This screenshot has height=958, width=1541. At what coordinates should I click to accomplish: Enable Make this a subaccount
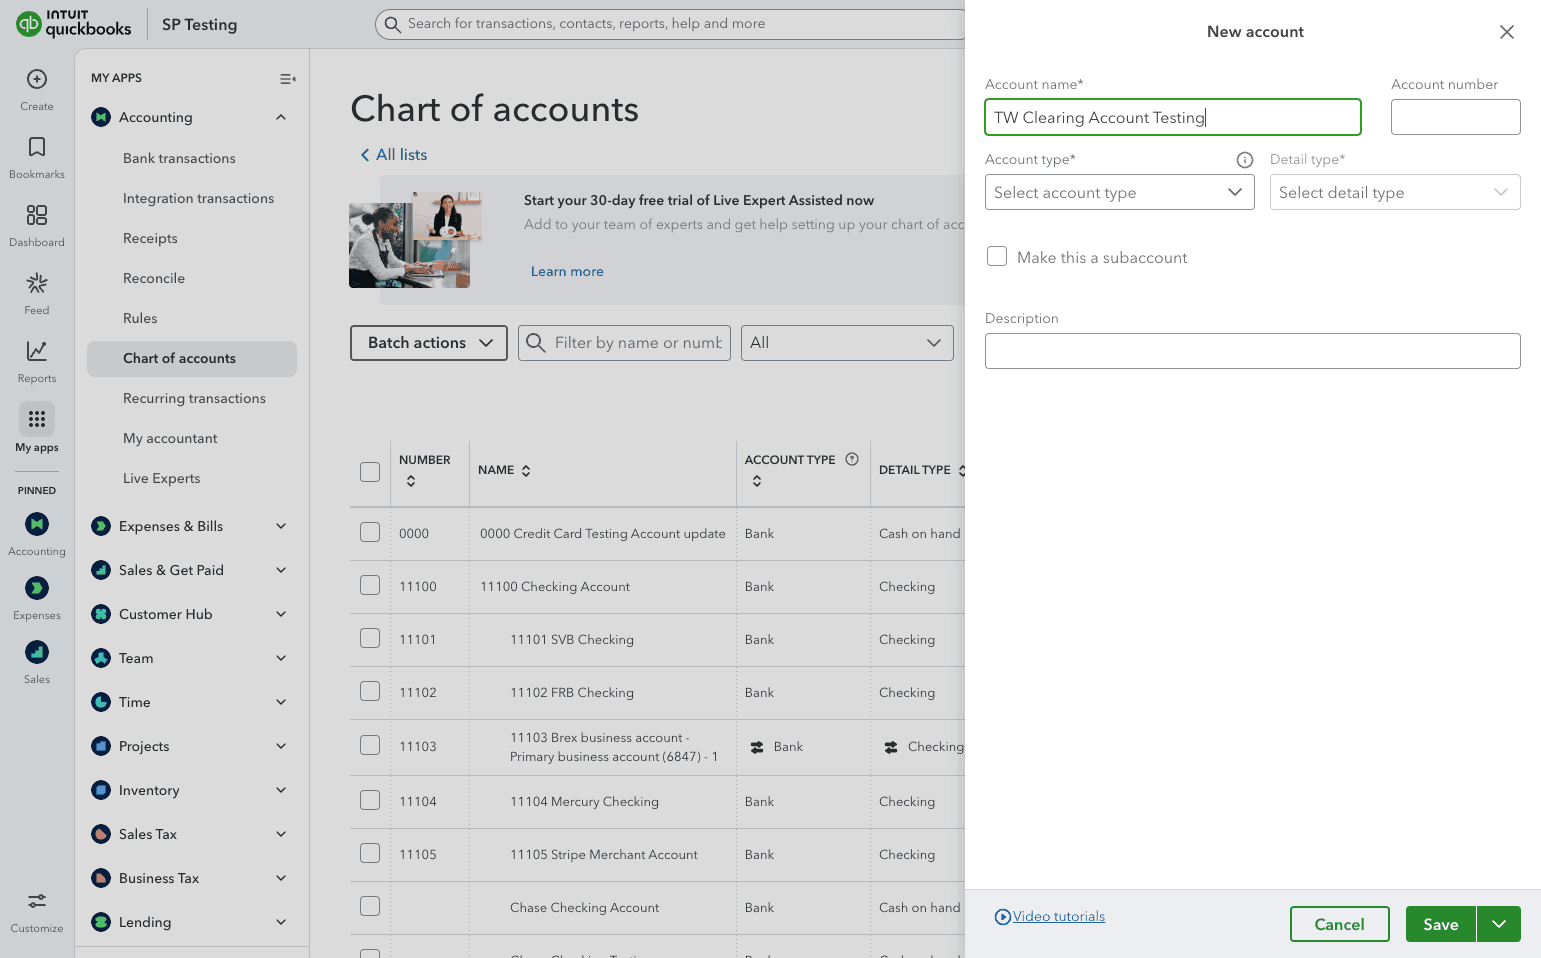click(x=997, y=256)
